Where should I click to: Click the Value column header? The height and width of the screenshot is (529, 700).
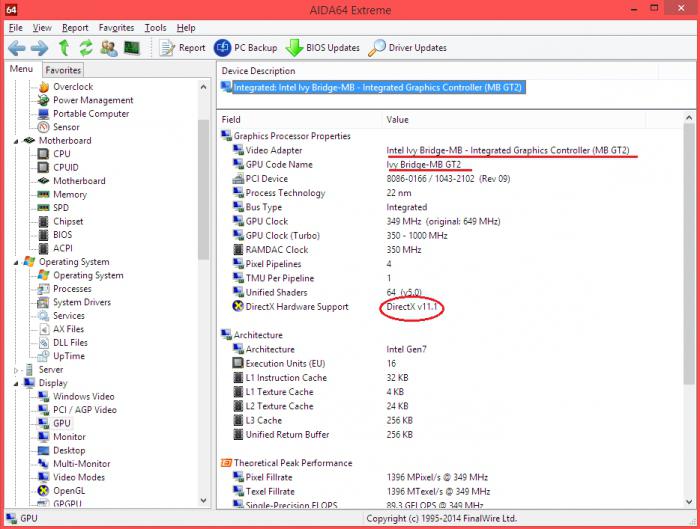pyautogui.click(x=513, y=120)
